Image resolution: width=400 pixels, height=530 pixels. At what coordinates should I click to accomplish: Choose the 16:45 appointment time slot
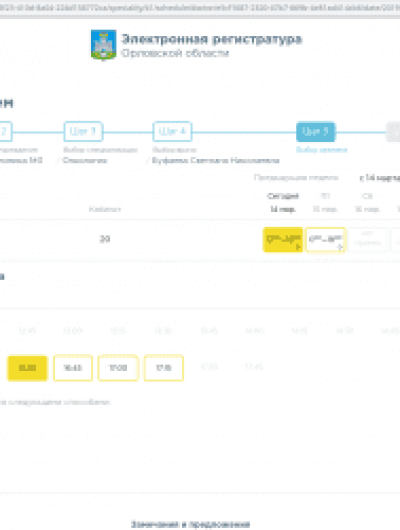point(73,368)
